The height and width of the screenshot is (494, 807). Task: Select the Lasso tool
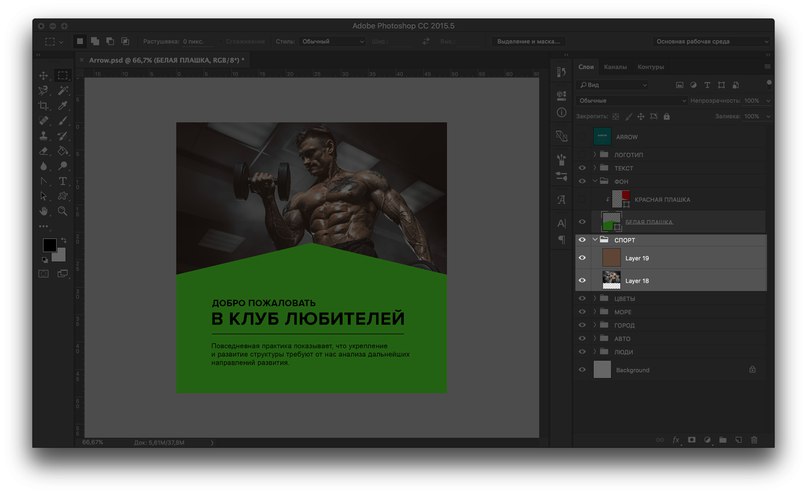tap(44, 91)
